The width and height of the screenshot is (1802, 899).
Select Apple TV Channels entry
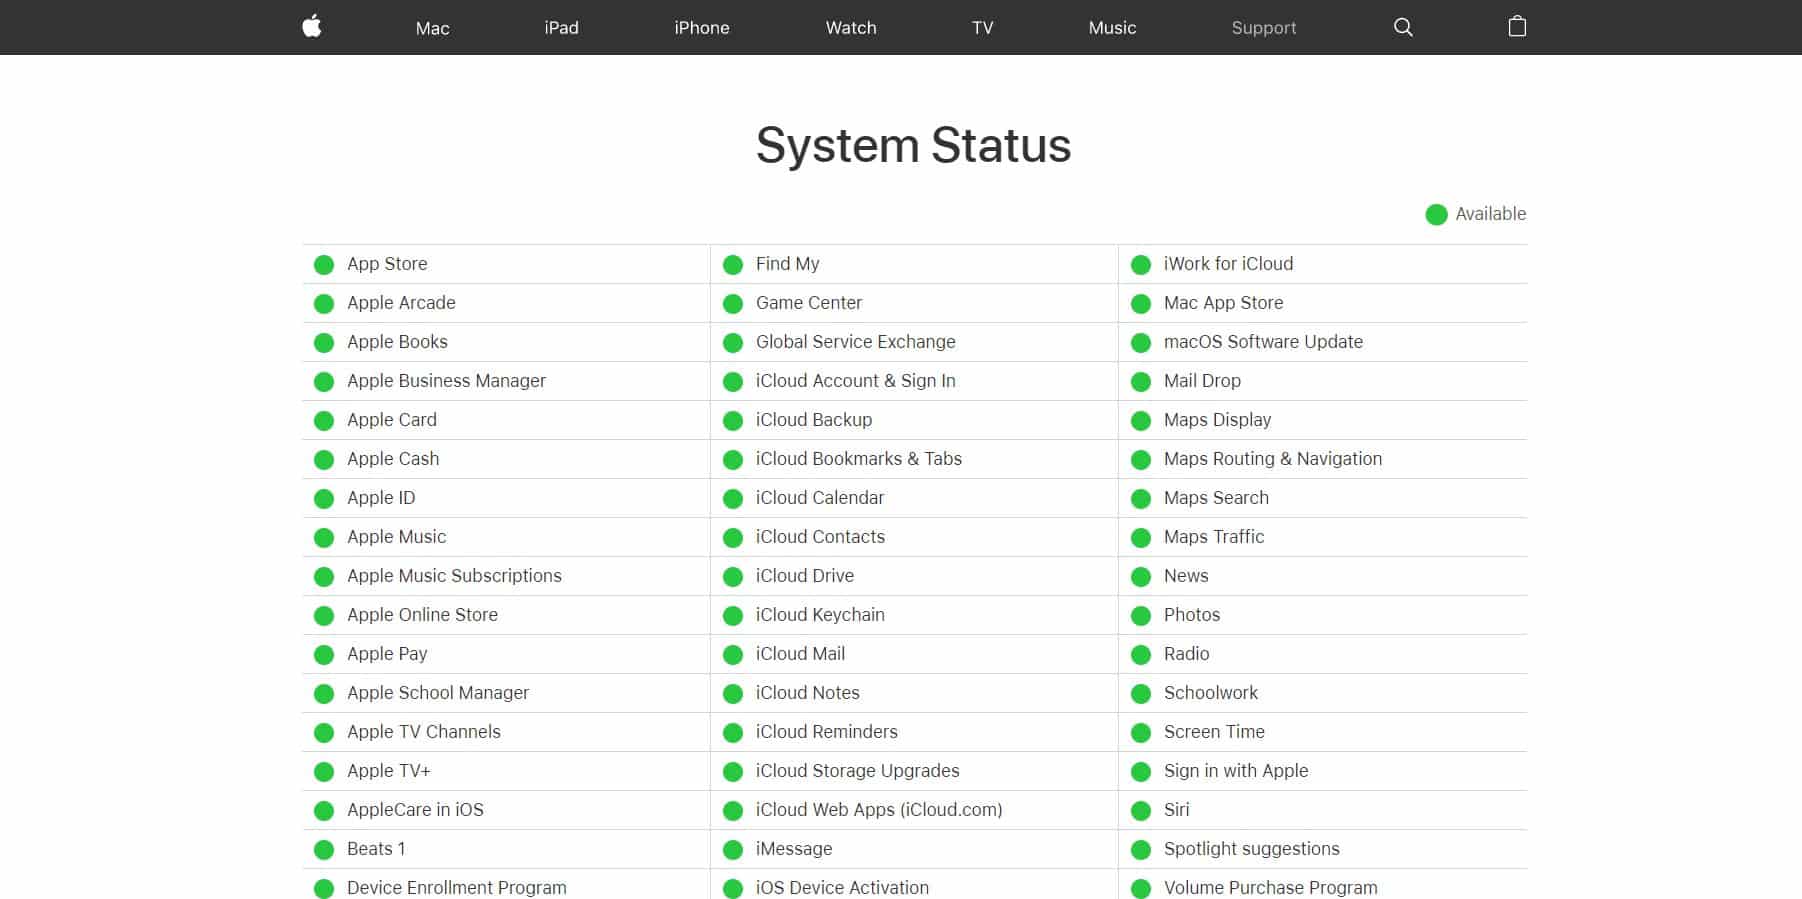(x=424, y=732)
